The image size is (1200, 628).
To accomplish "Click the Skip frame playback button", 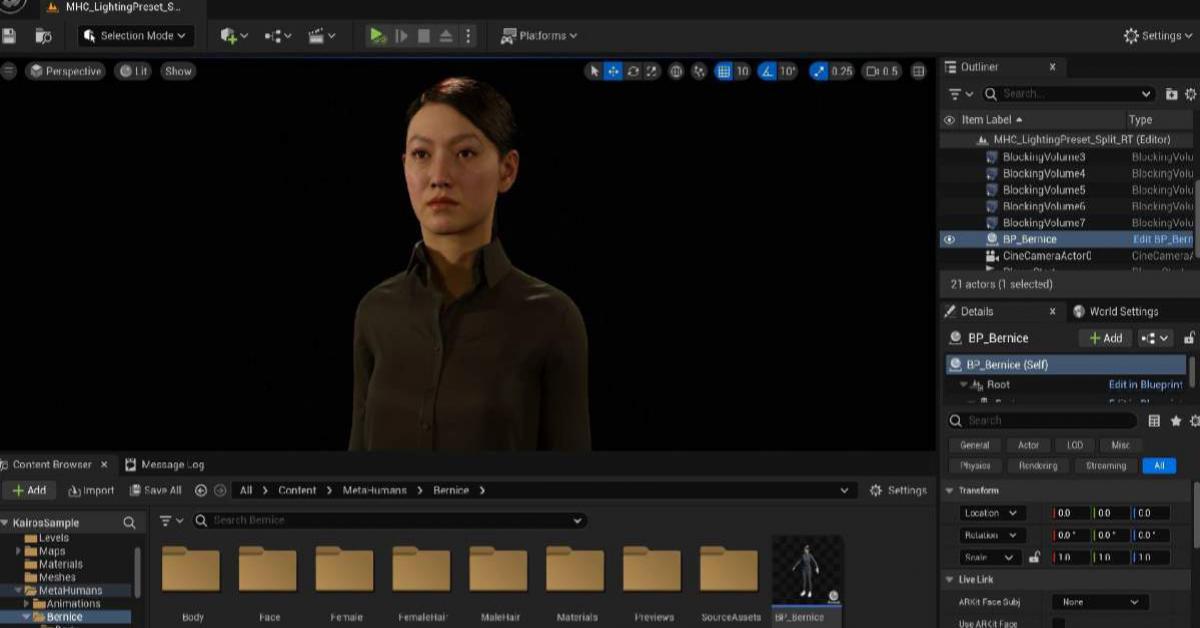I will [401, 35].
